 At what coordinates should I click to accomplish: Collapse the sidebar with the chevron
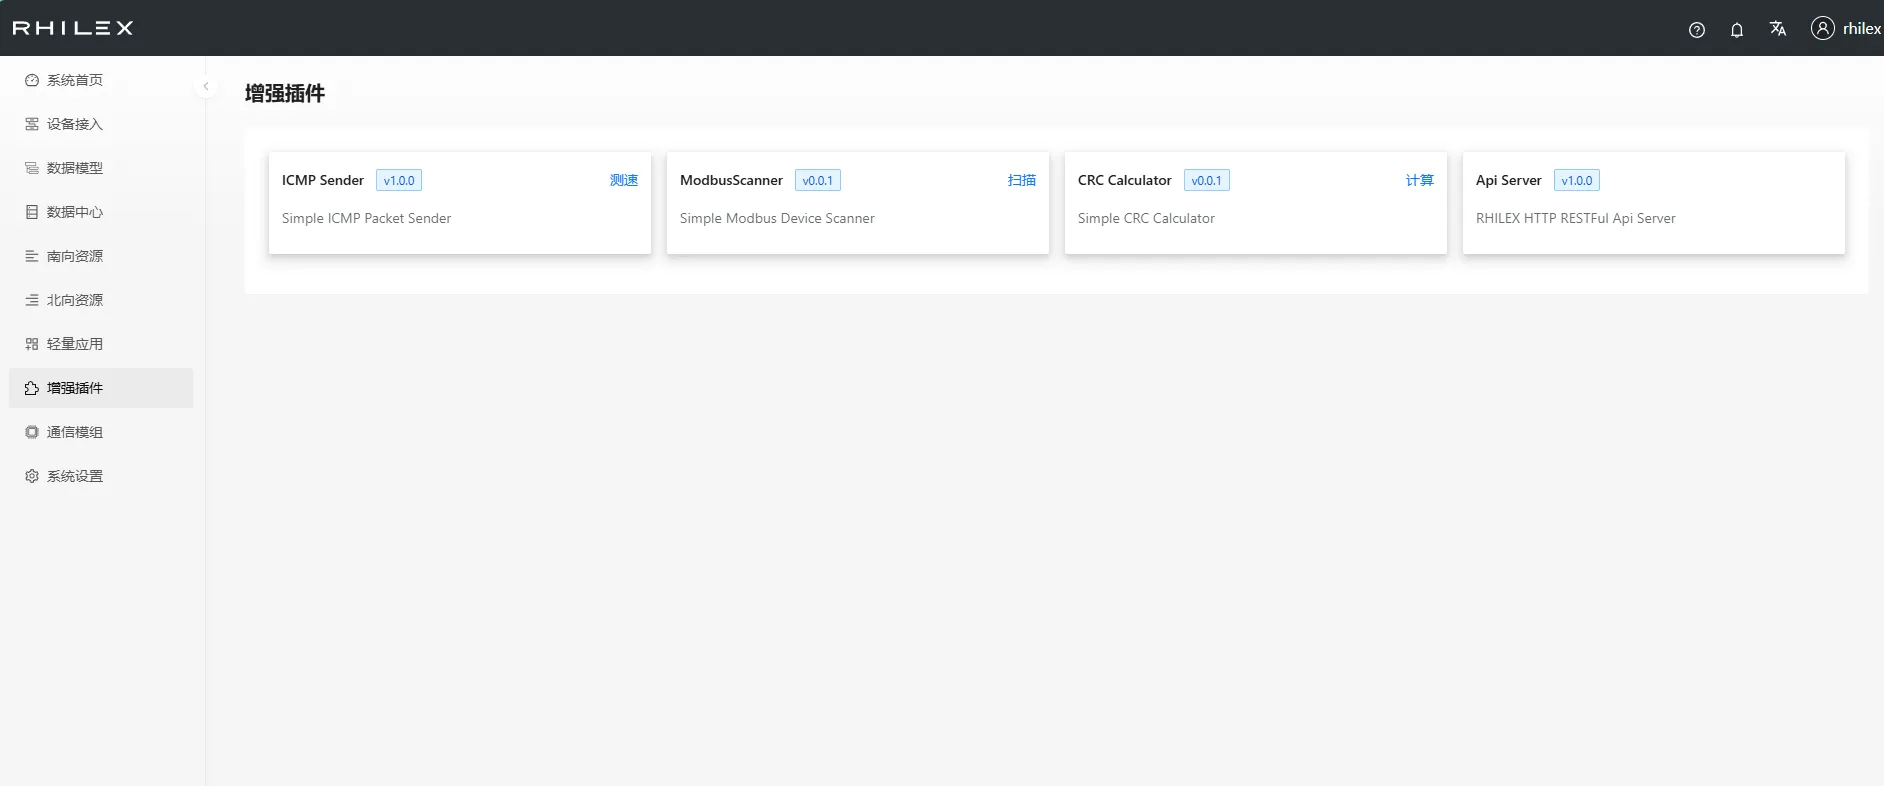click(206, 87)
